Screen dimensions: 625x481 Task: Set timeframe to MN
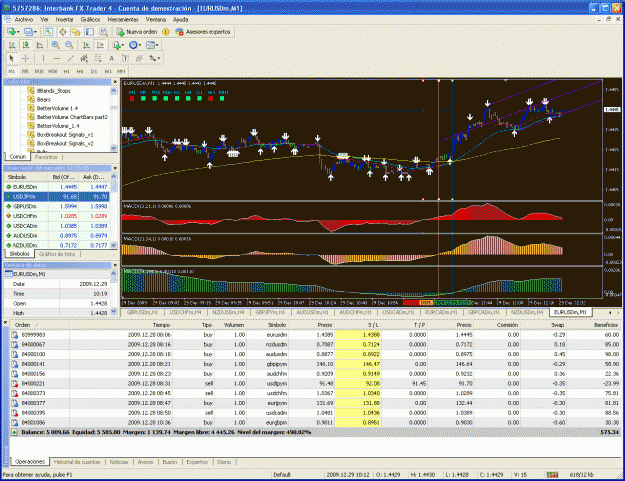(x=121, y=71)
